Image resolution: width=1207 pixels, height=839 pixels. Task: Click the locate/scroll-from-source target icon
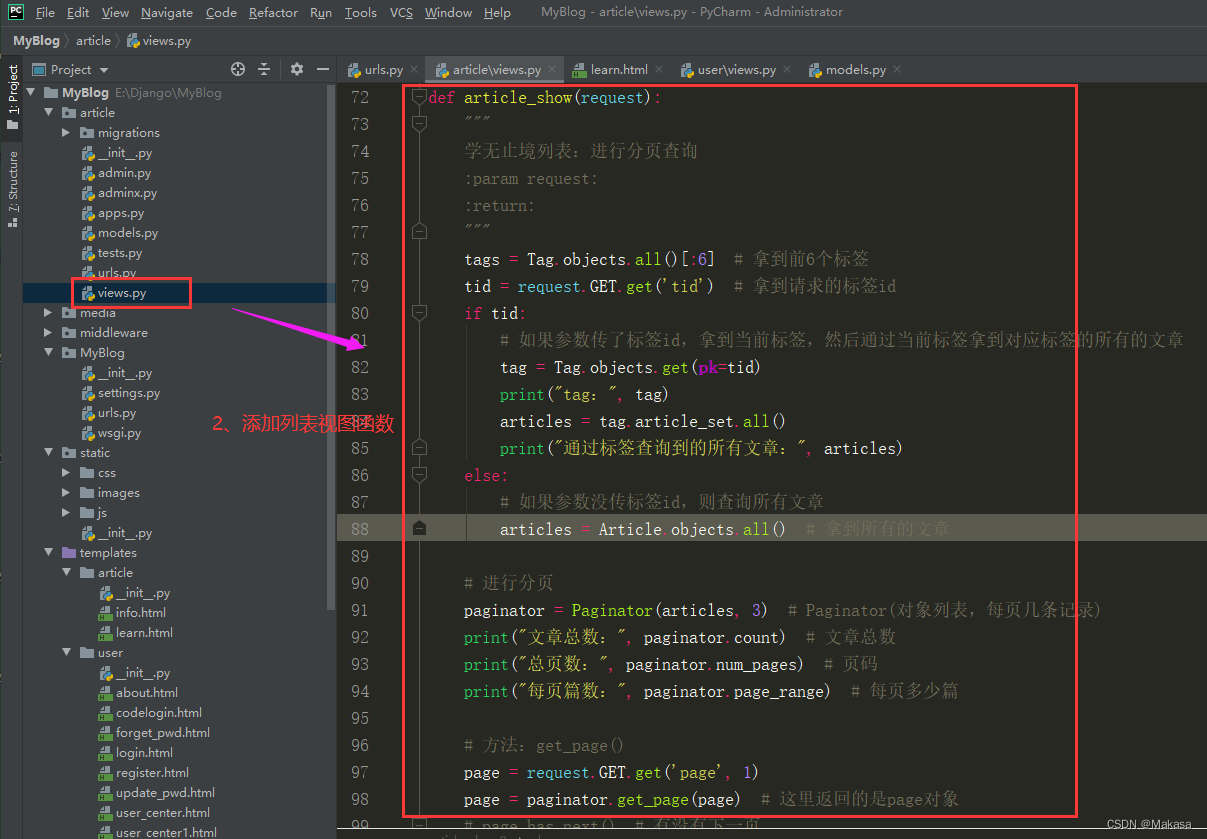click(x=238, y=69)
